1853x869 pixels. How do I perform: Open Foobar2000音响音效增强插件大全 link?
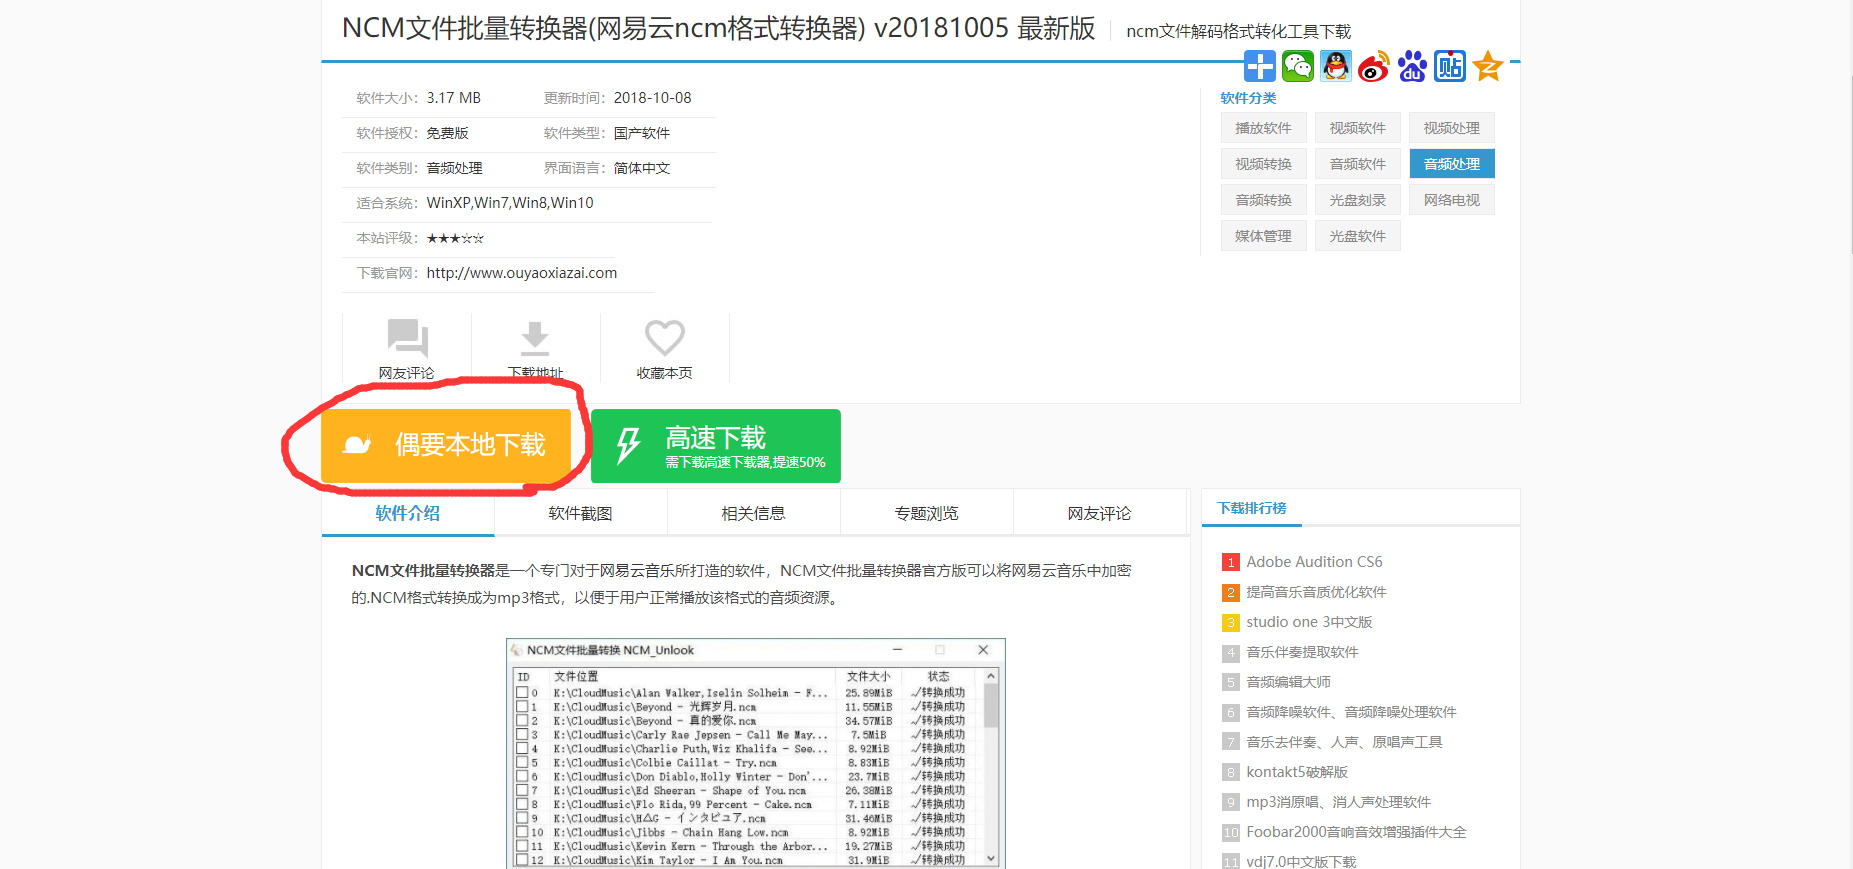pos(1356,832)
